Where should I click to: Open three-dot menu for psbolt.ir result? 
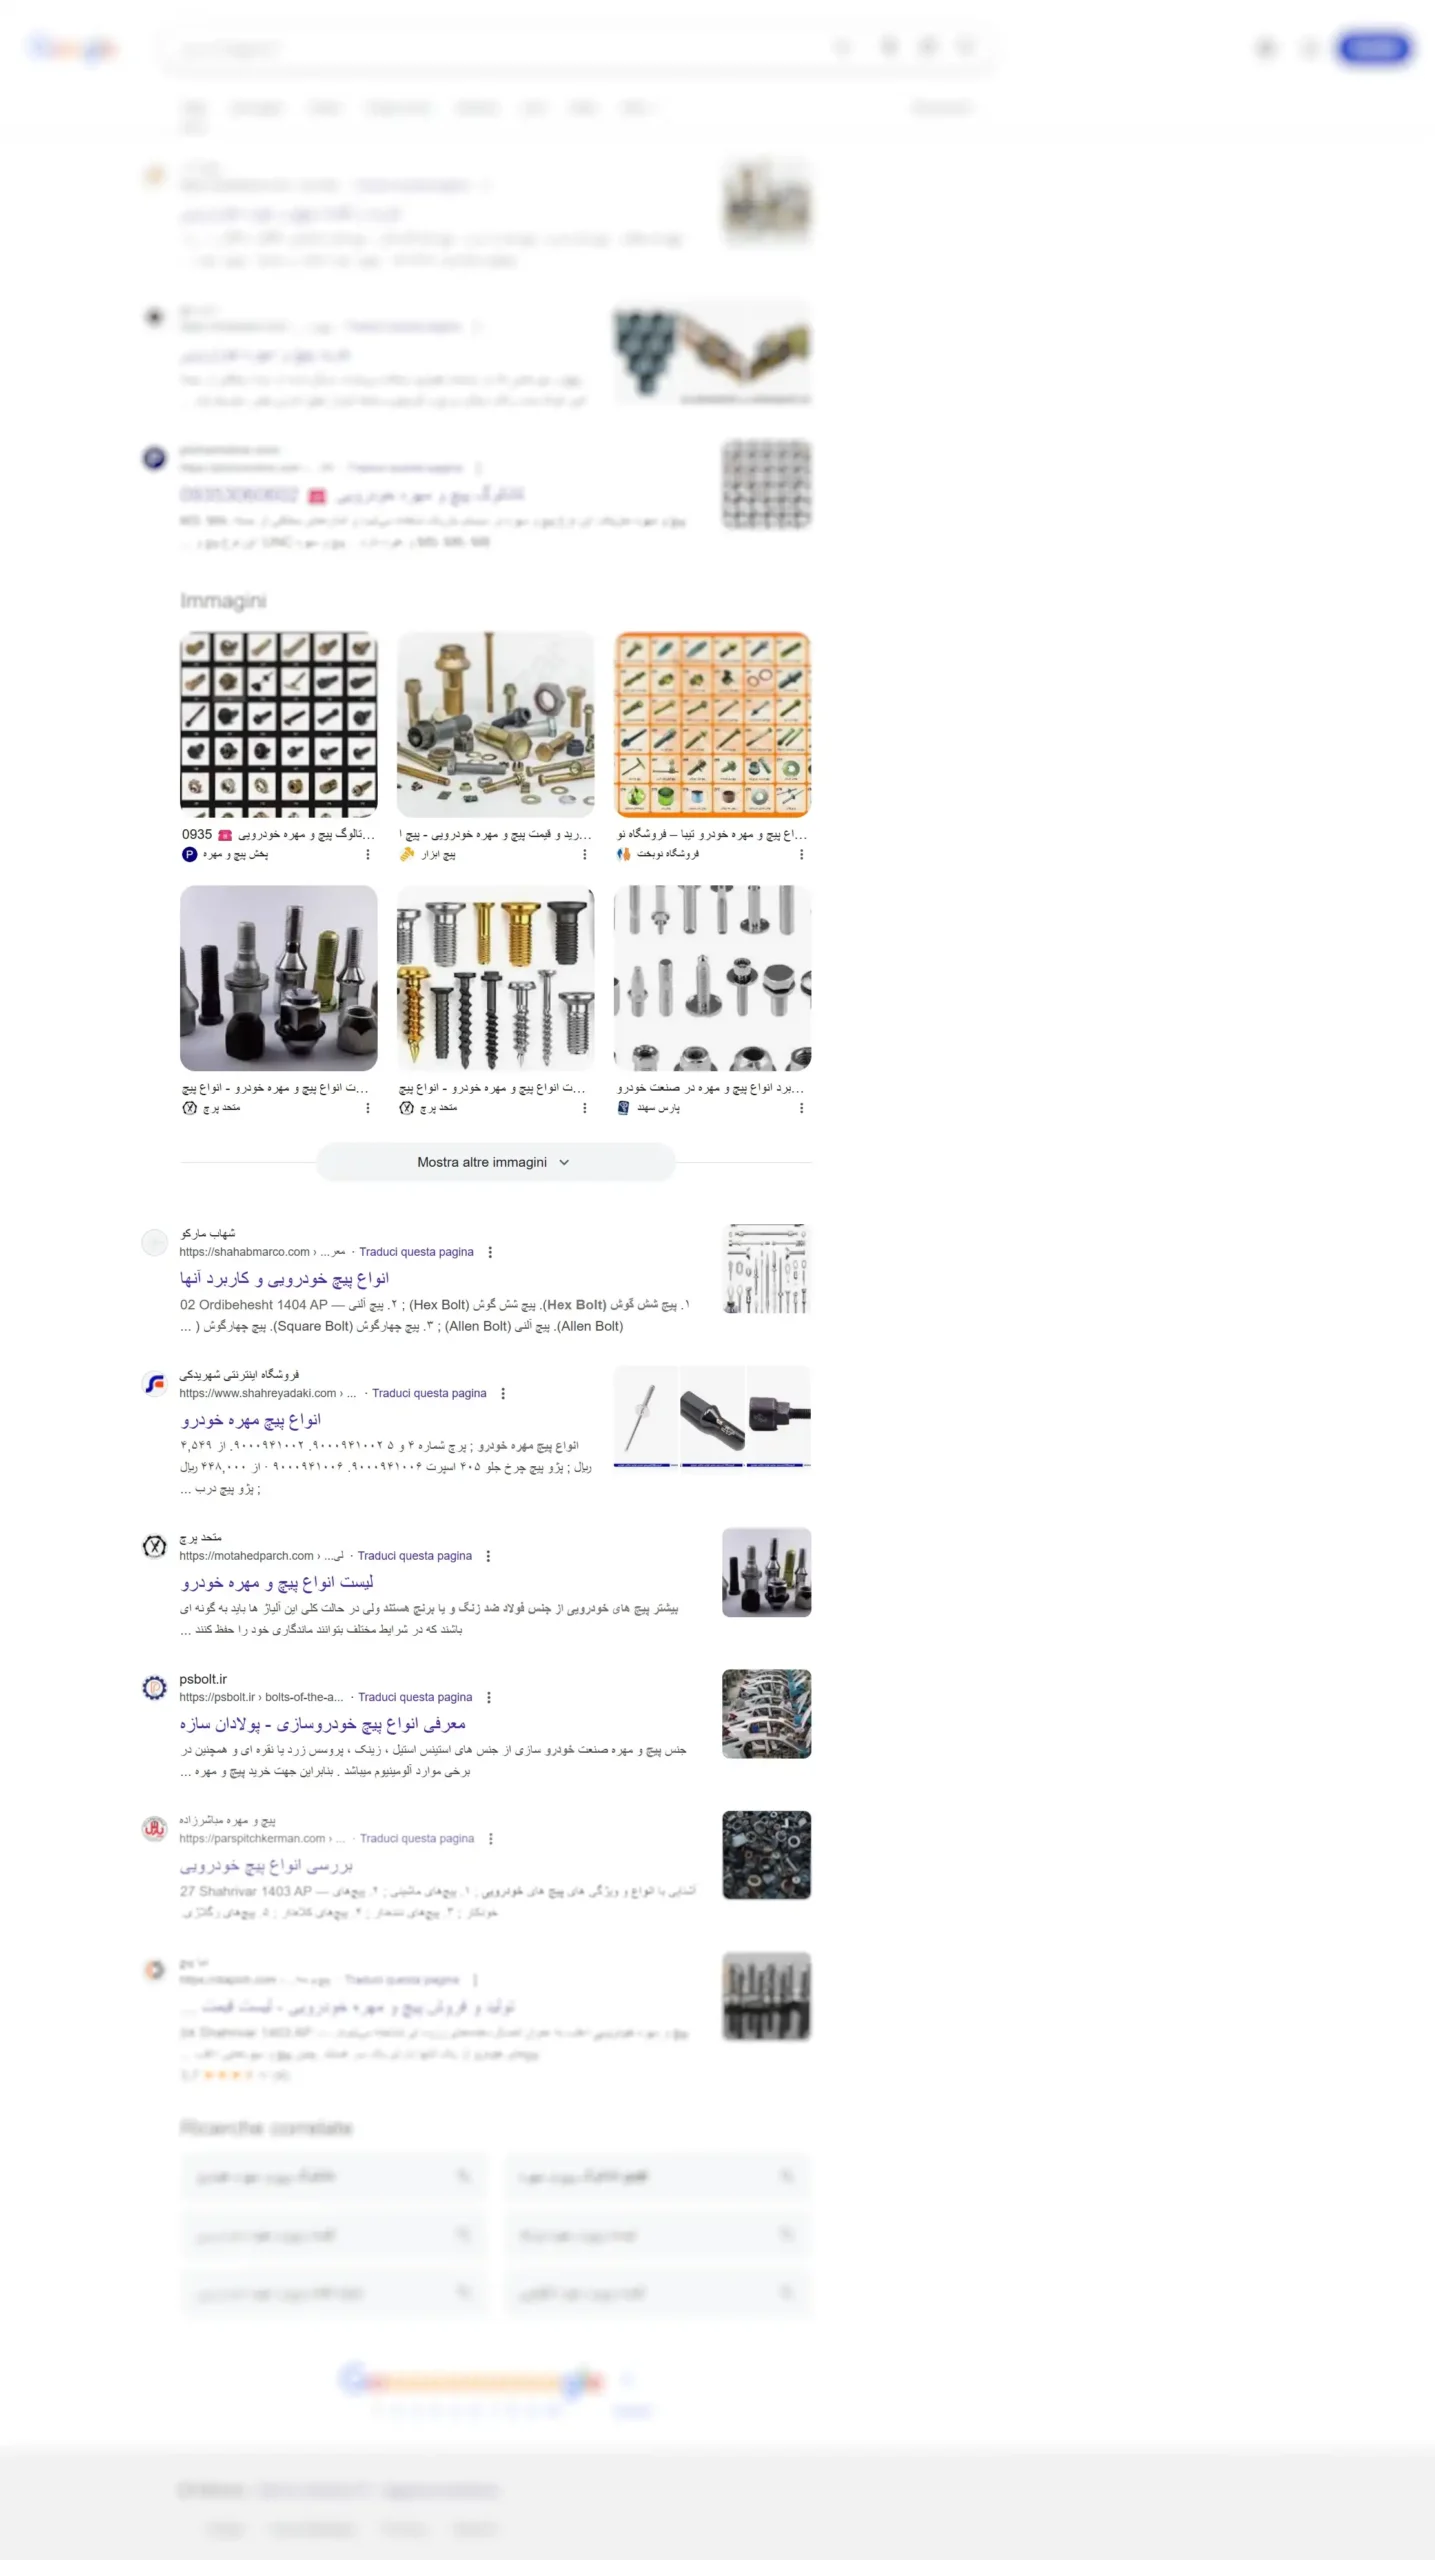click(x=488, y=1697)
